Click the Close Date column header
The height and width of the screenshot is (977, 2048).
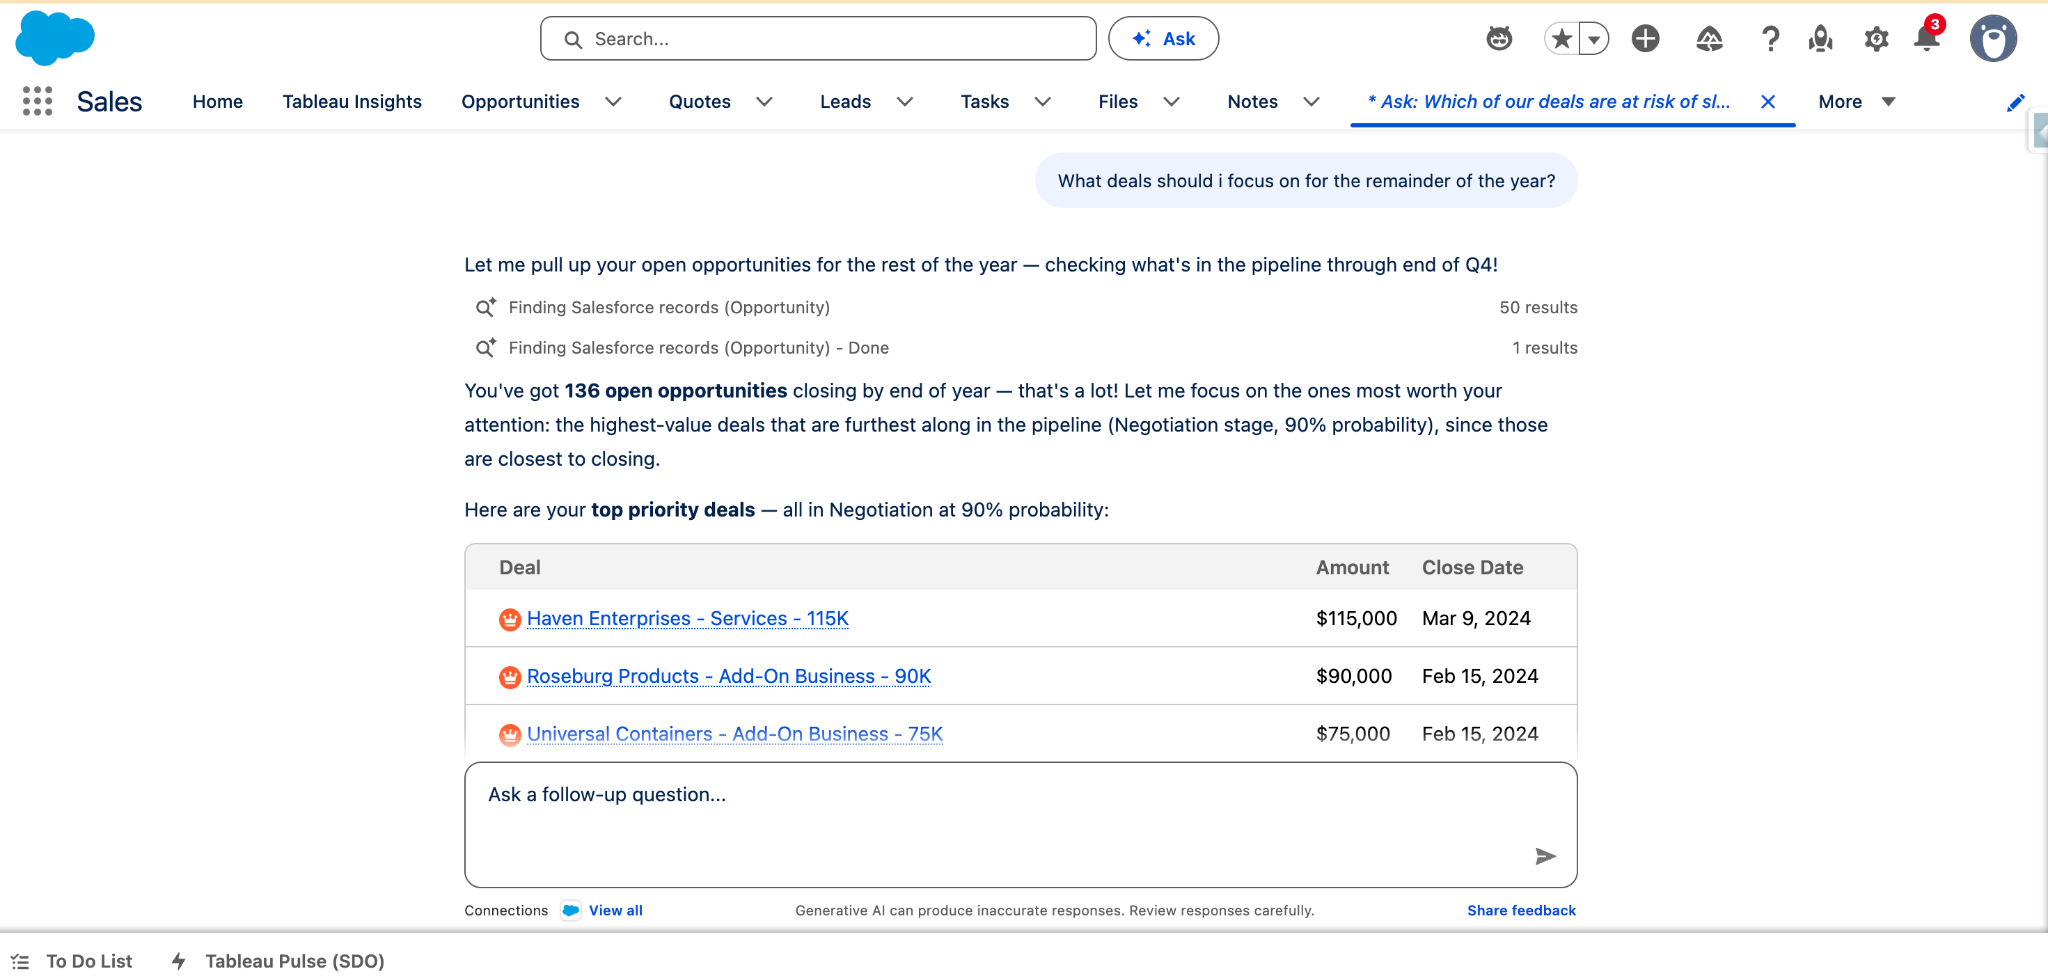[1473, 568]
